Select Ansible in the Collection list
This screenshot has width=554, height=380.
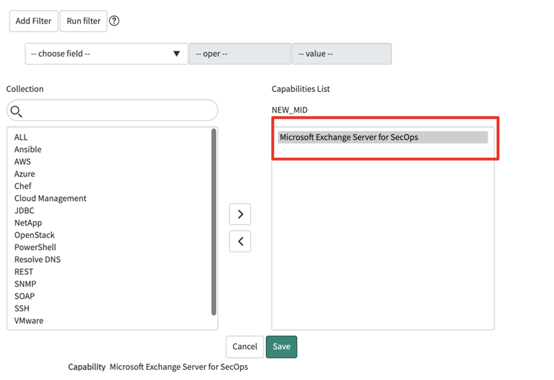(x=28, y=149)
